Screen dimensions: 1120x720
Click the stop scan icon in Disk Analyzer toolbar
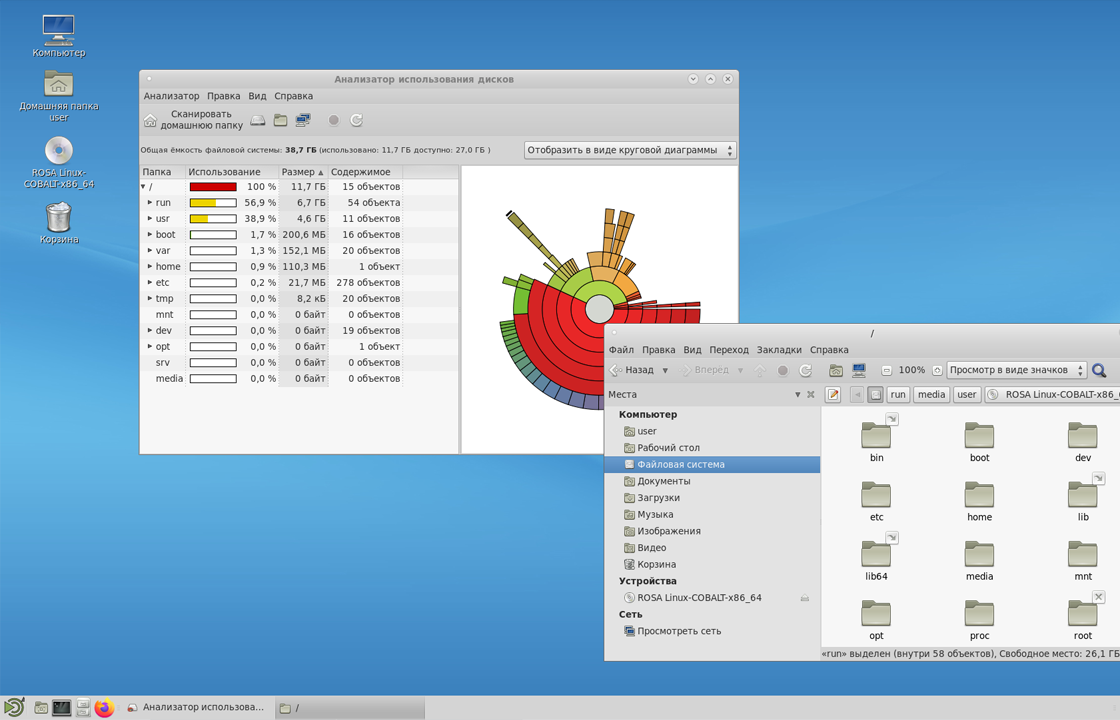(334, 121)
